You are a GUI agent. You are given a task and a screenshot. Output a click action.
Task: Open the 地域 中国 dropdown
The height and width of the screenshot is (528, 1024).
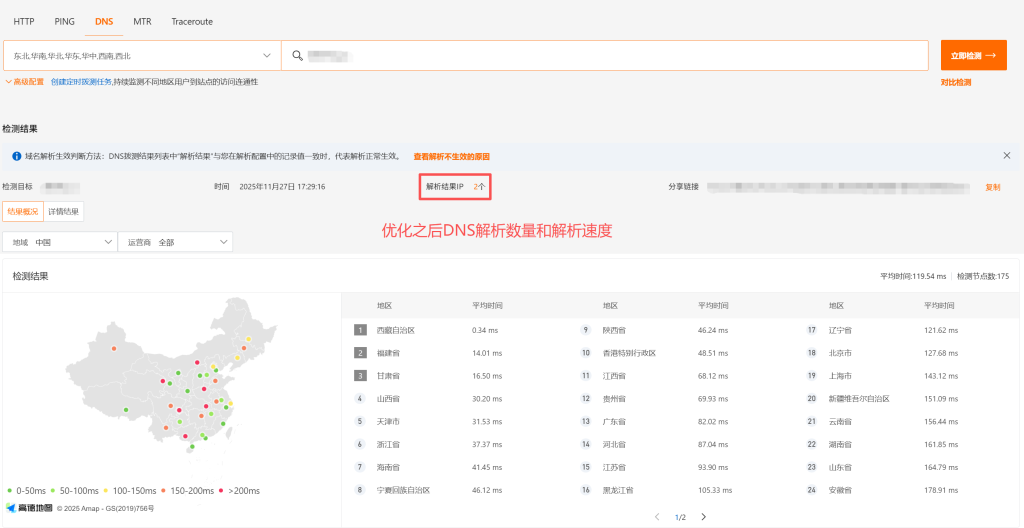(x=59, y=242)
